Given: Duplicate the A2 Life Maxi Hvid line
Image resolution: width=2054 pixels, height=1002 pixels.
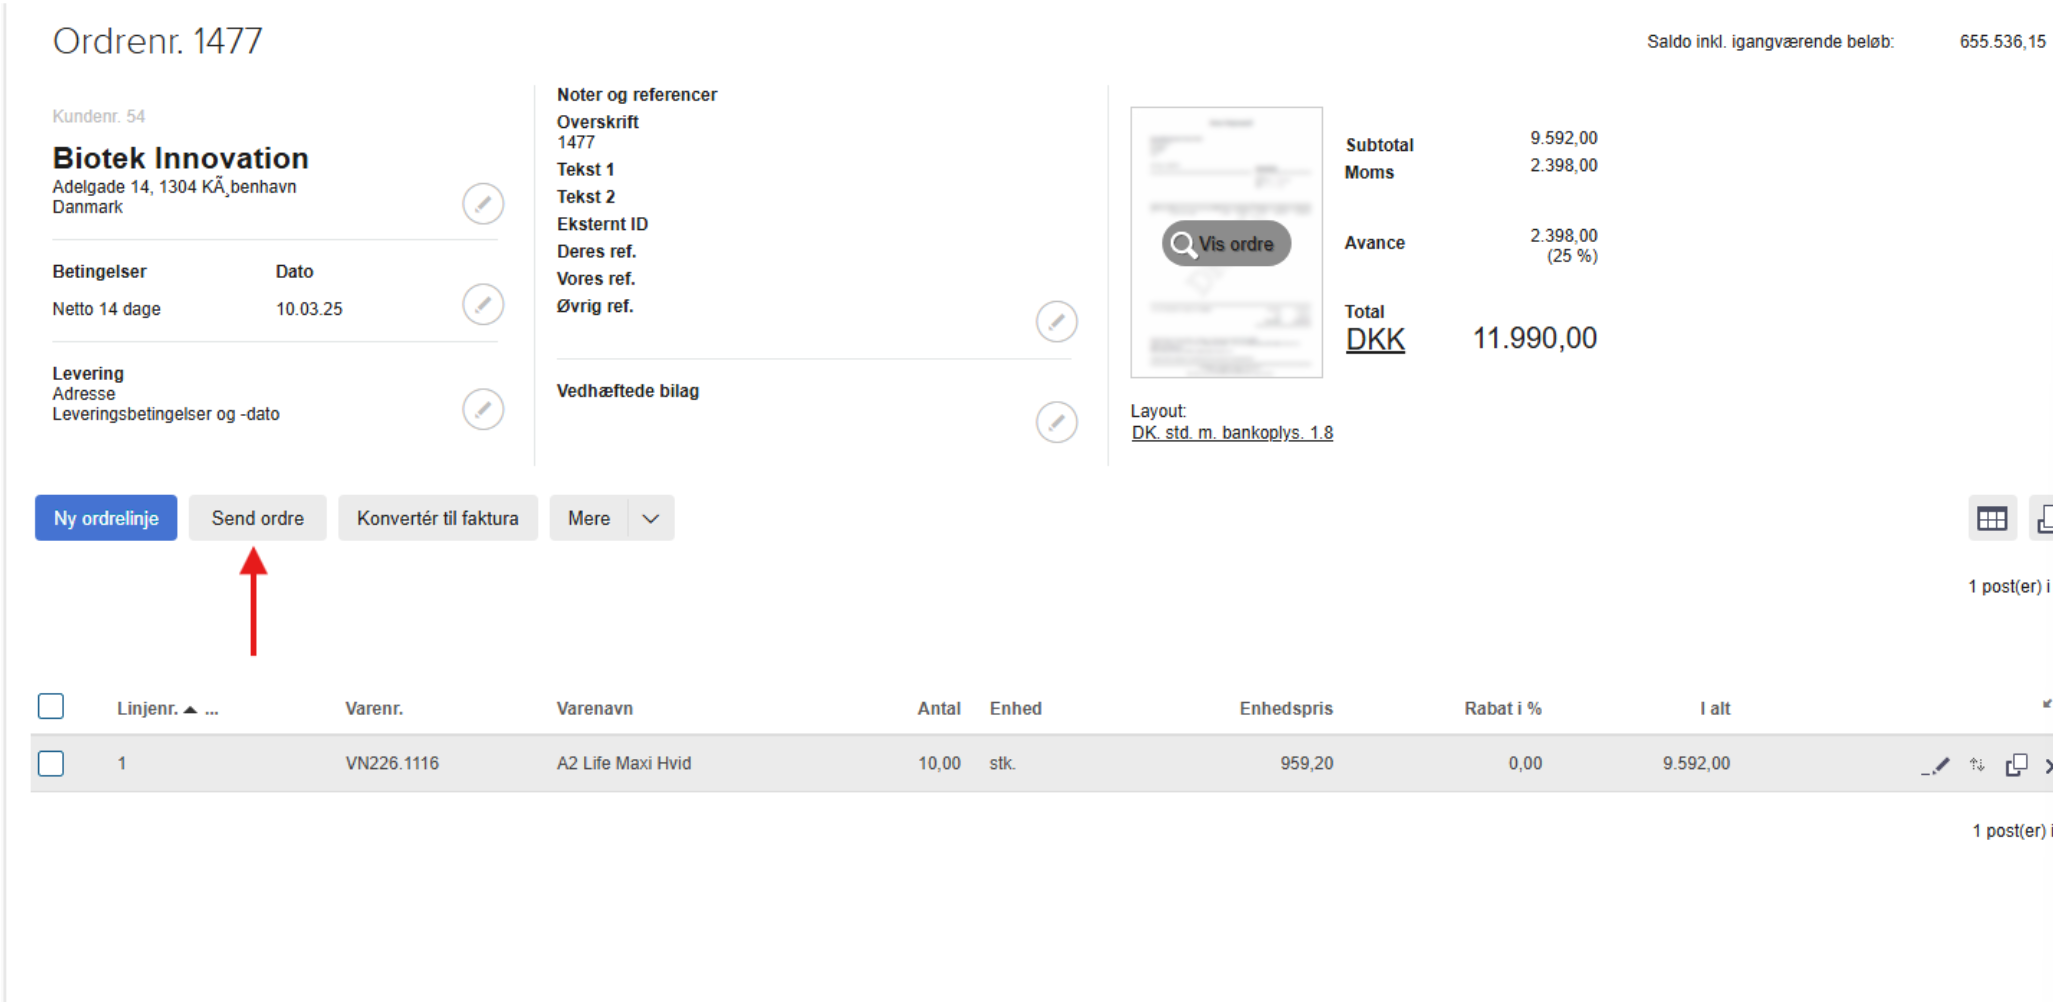Looking at the screenshot, I should (x=2016, y=765).
